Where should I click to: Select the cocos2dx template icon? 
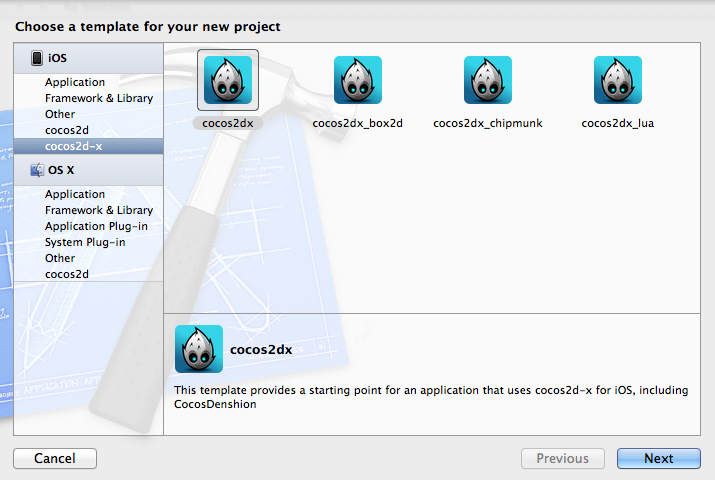coord(228,80)
